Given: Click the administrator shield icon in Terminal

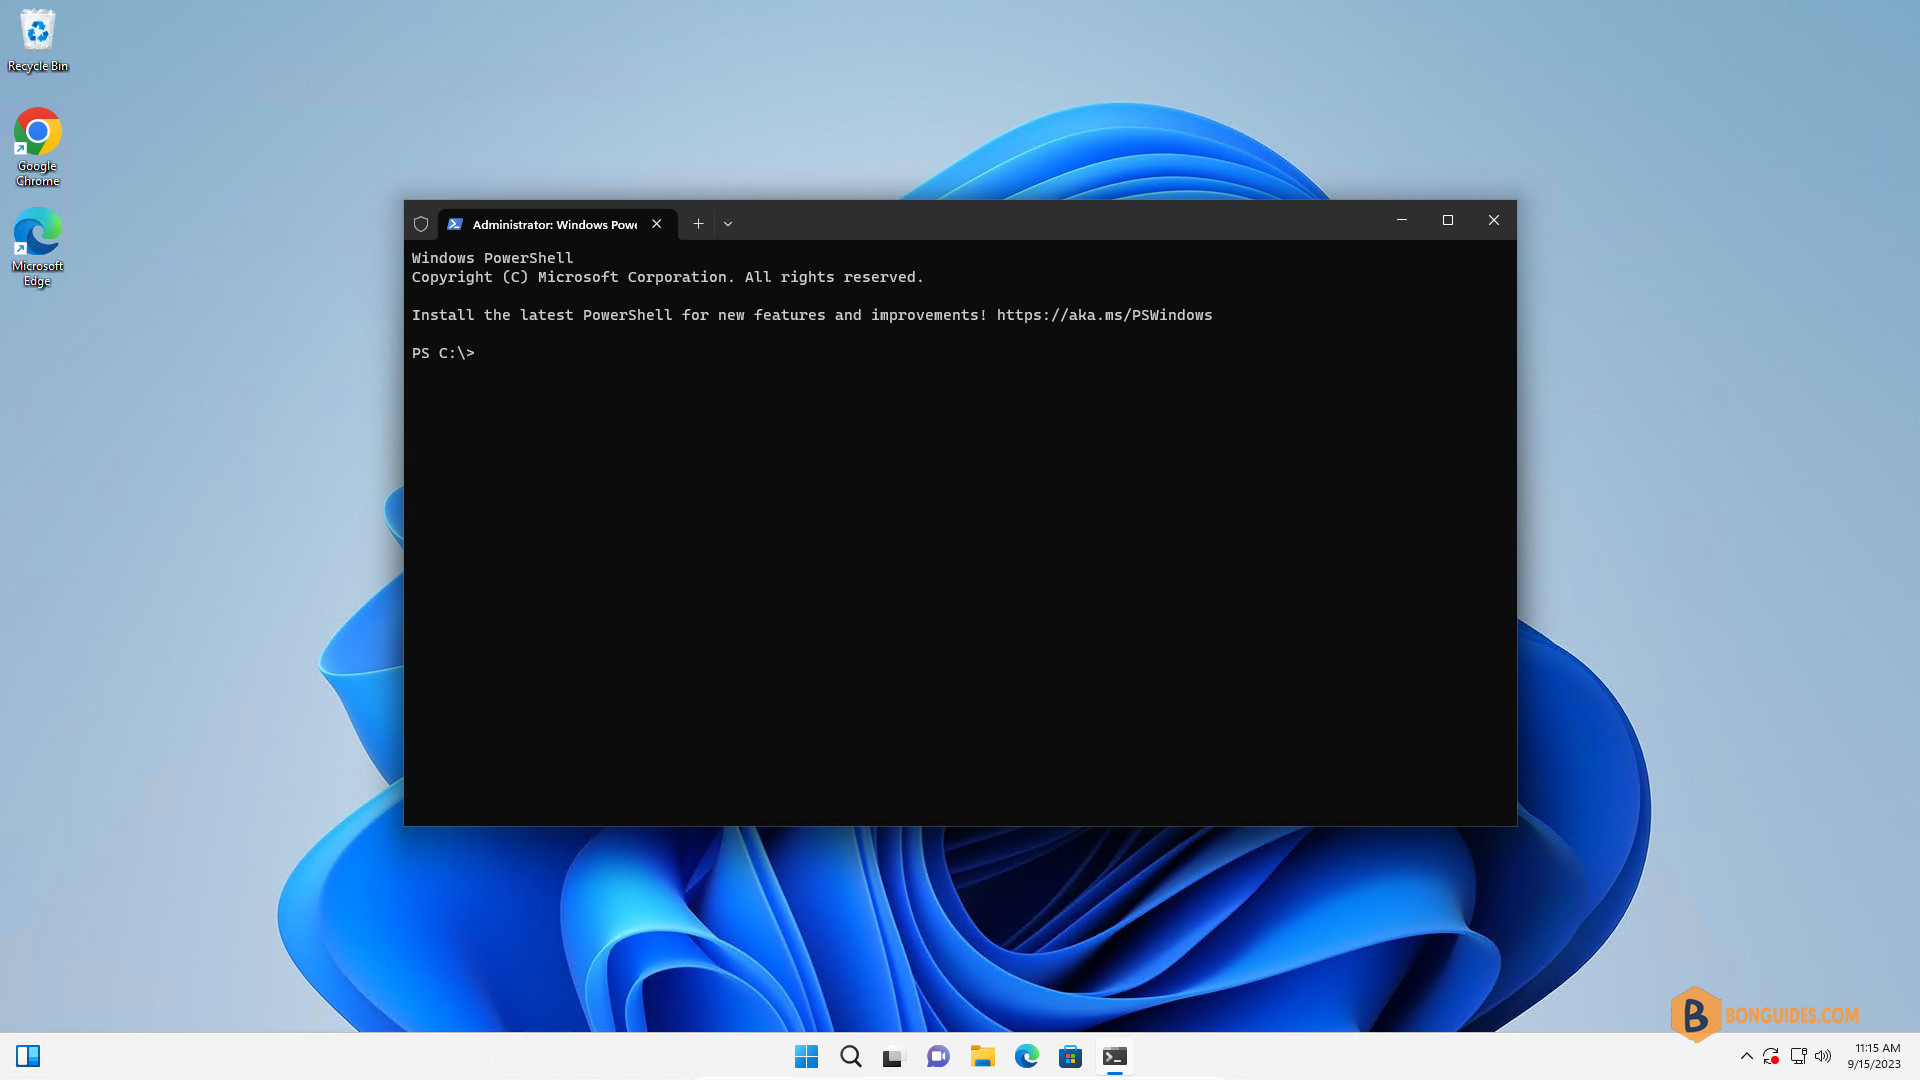Looking at the screenshot, I should point(421,224).
